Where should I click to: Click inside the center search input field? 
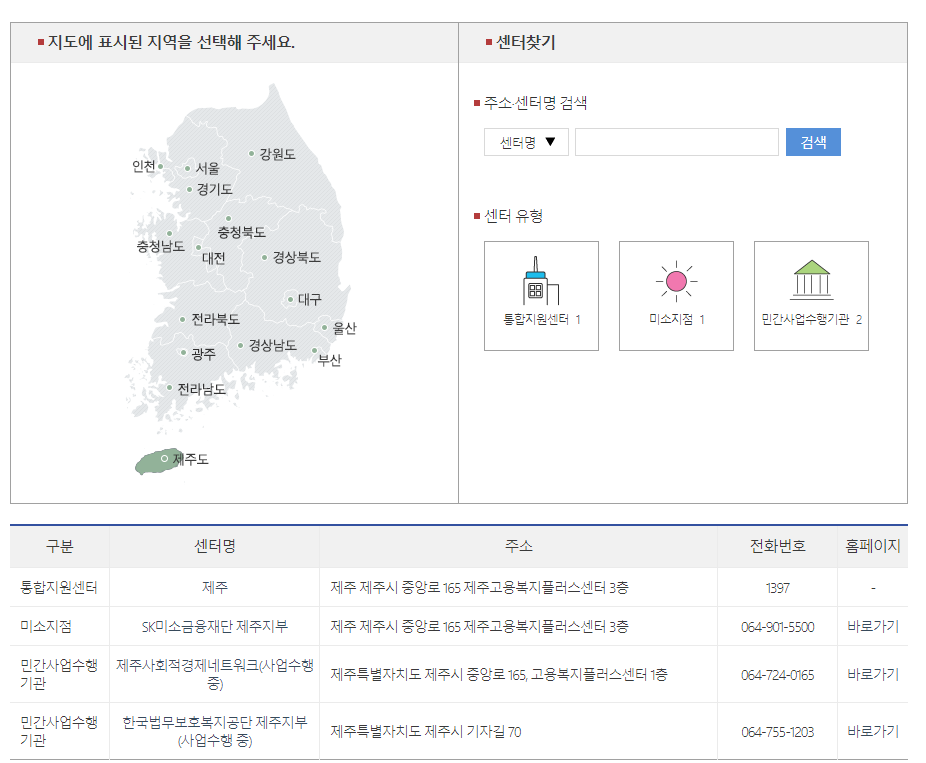[675, 142]
